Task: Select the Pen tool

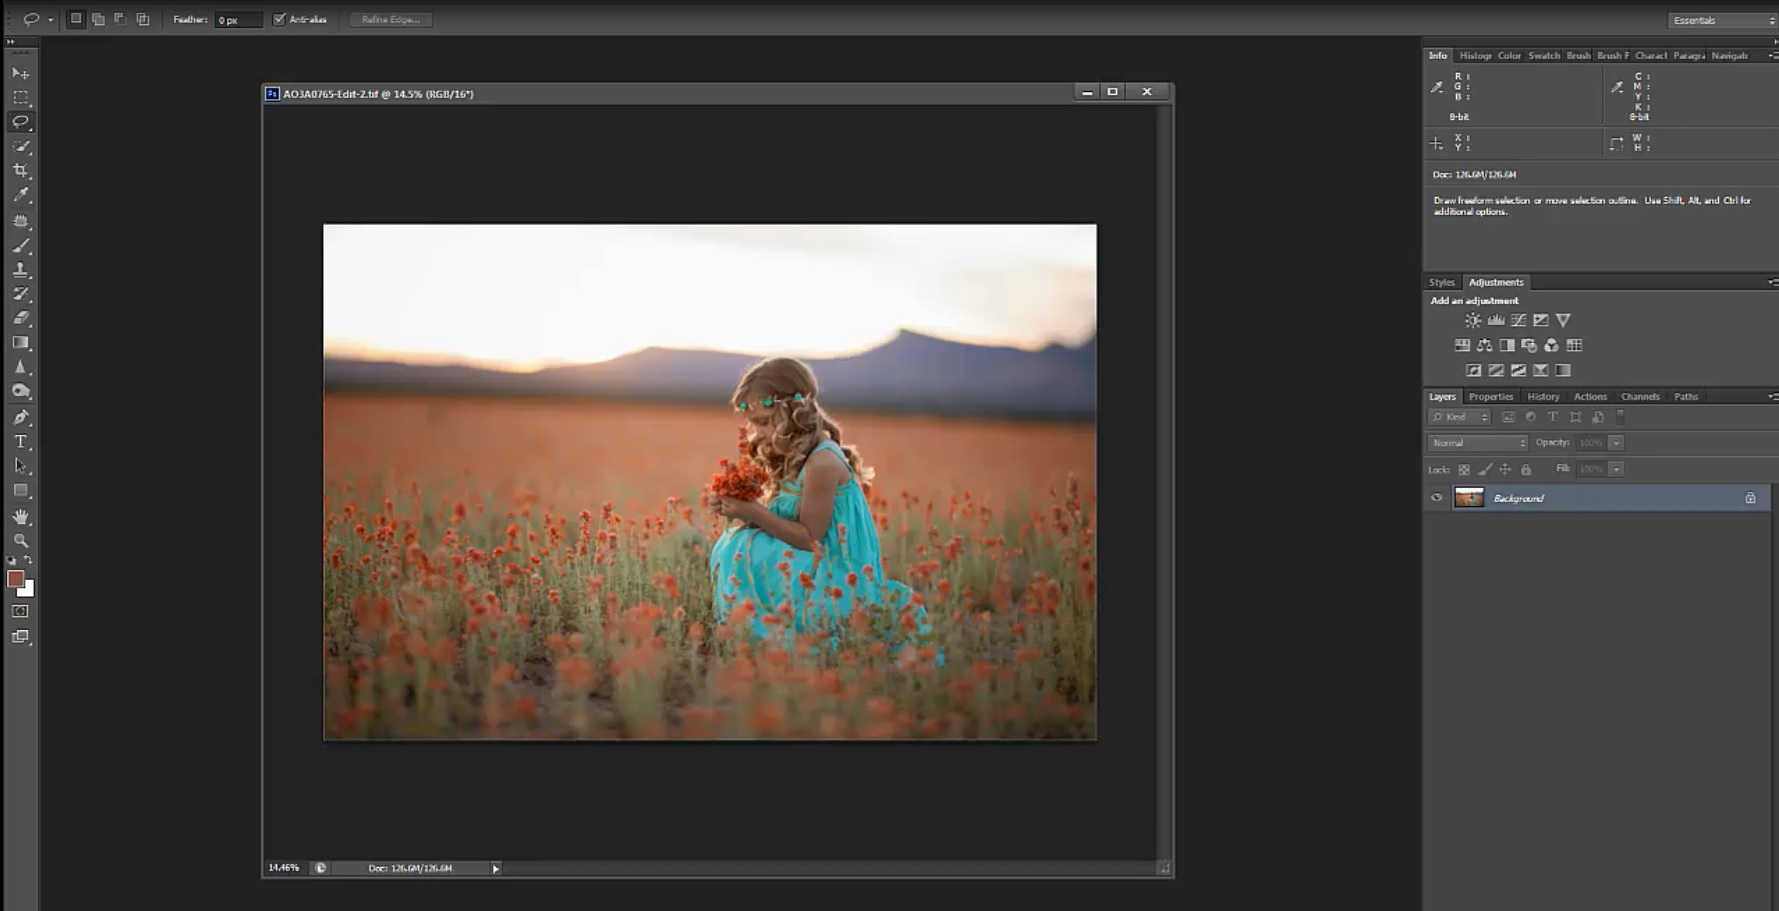Action: 20,417
